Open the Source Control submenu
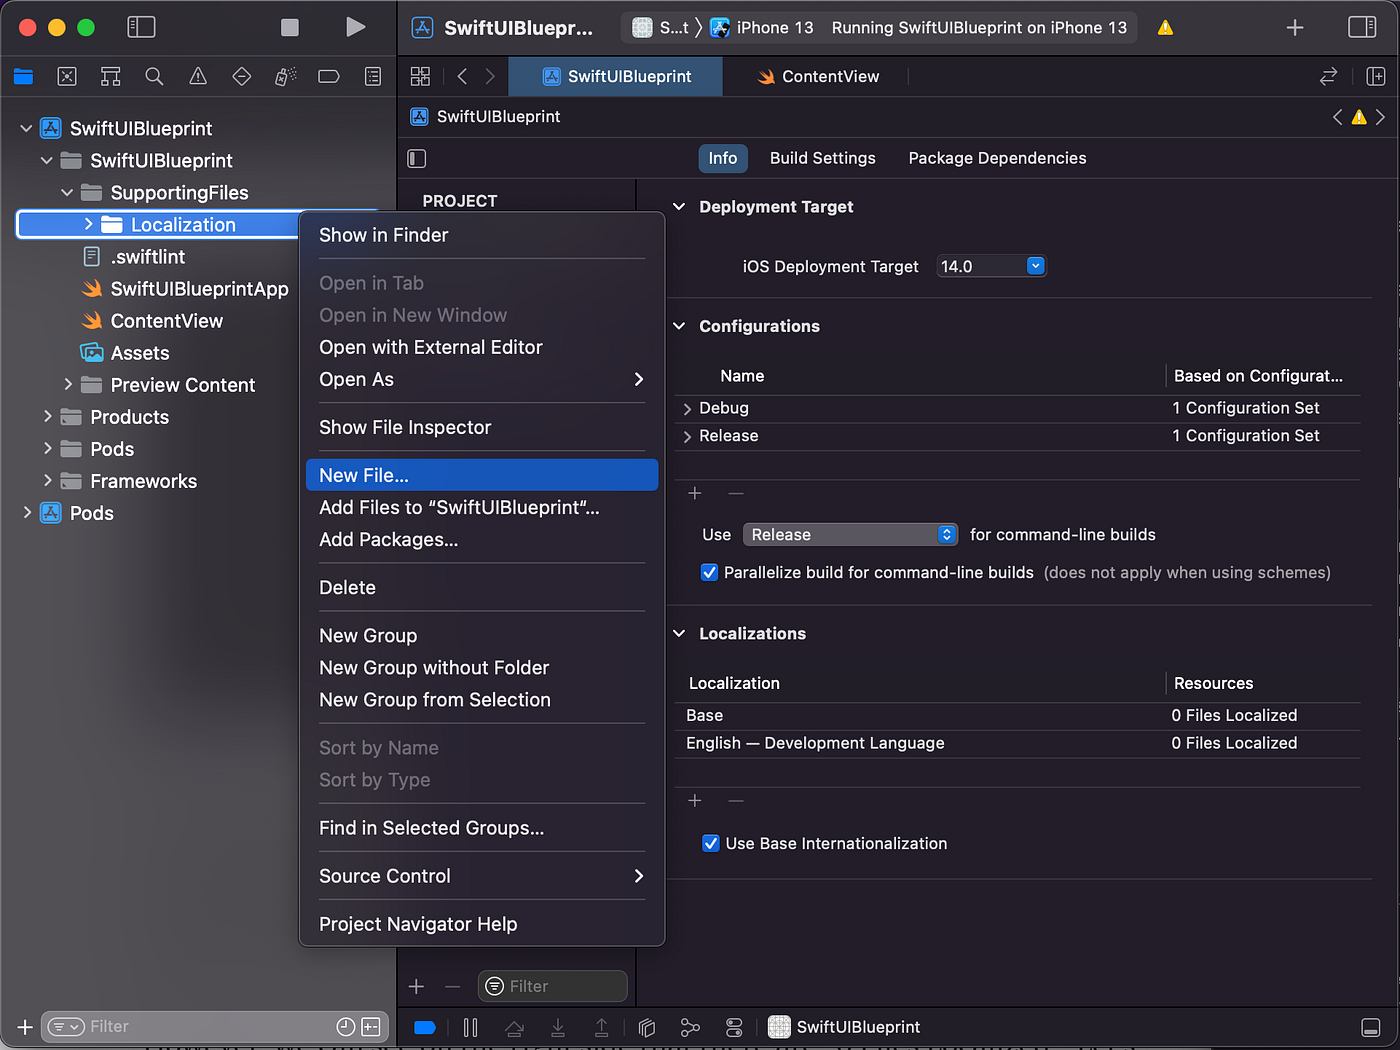 click(482, 876)
